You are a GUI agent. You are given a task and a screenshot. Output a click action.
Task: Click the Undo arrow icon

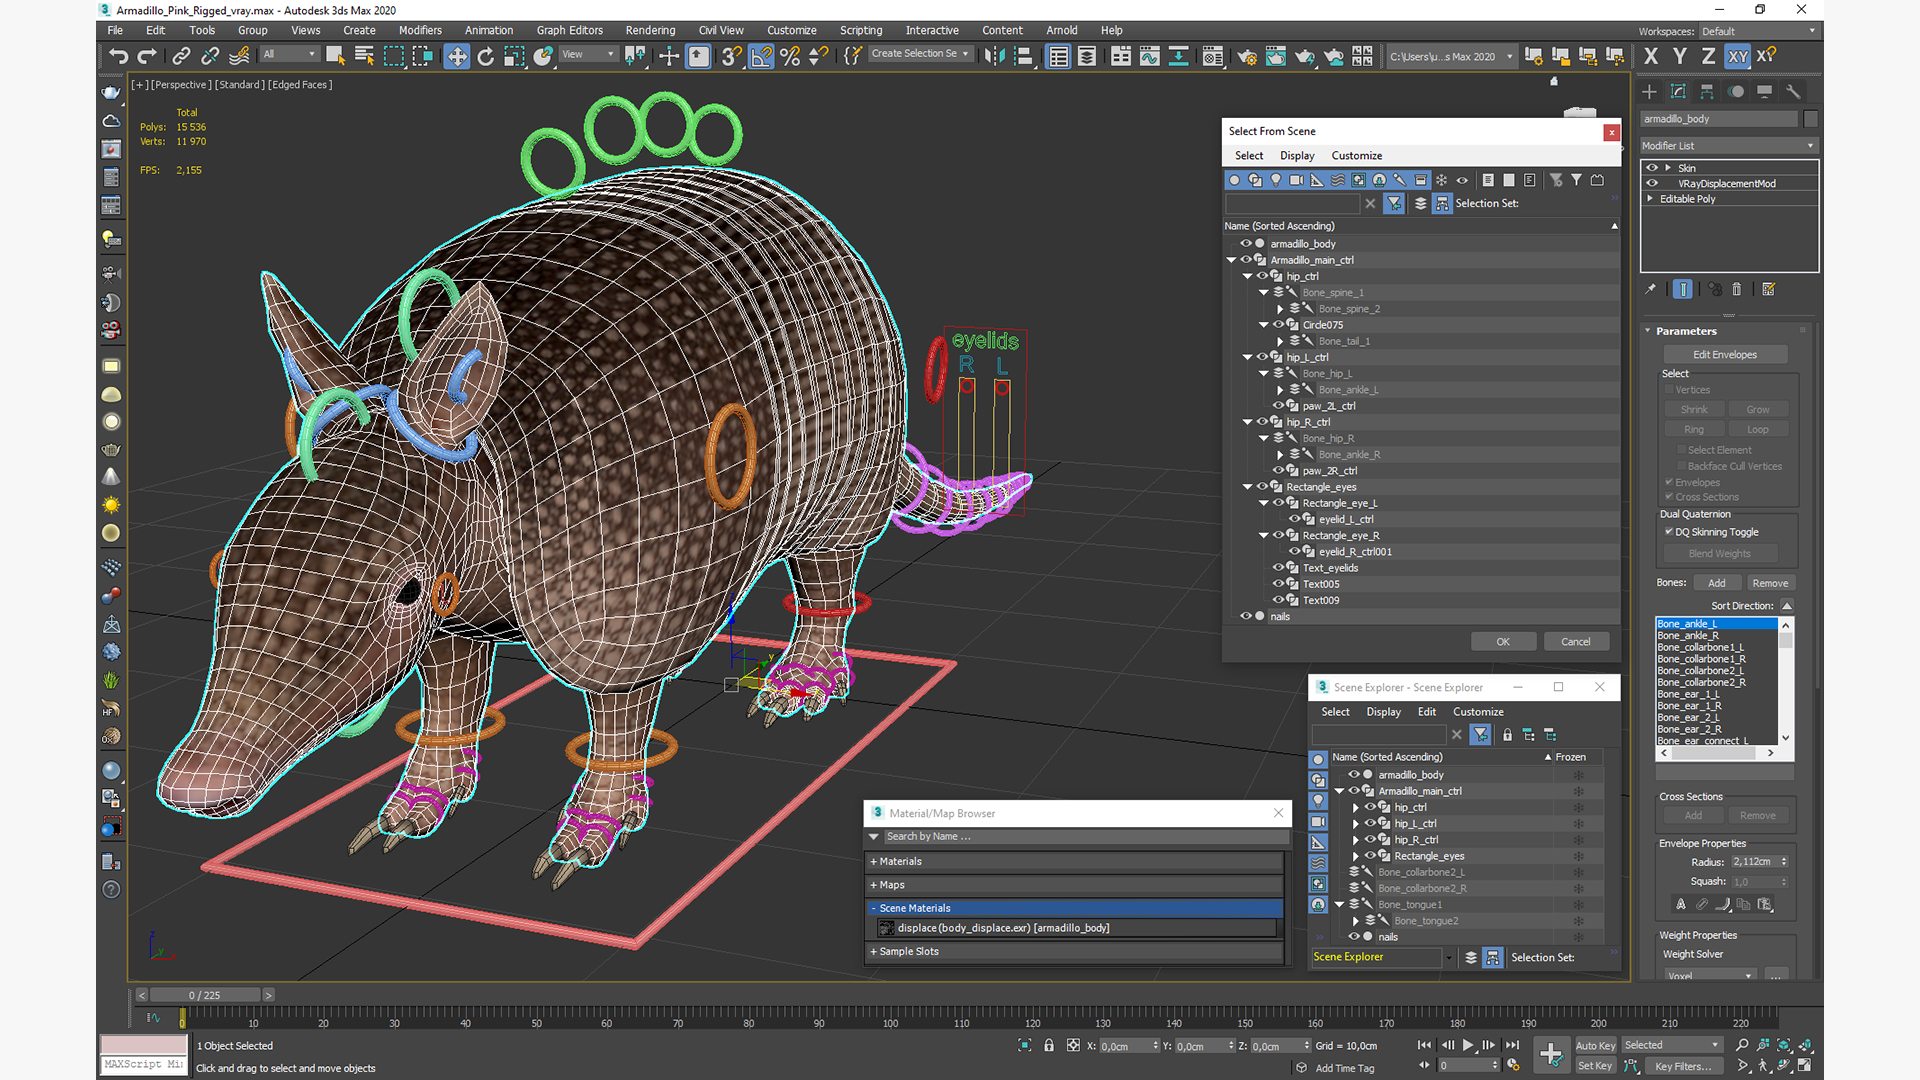(119, 56)
